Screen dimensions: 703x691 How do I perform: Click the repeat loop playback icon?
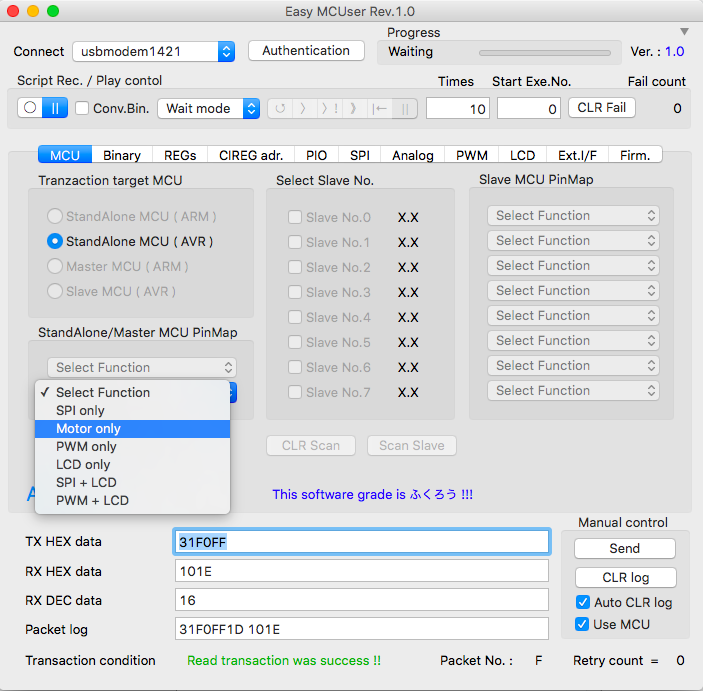pyautogui.click(x=280, y=109)
